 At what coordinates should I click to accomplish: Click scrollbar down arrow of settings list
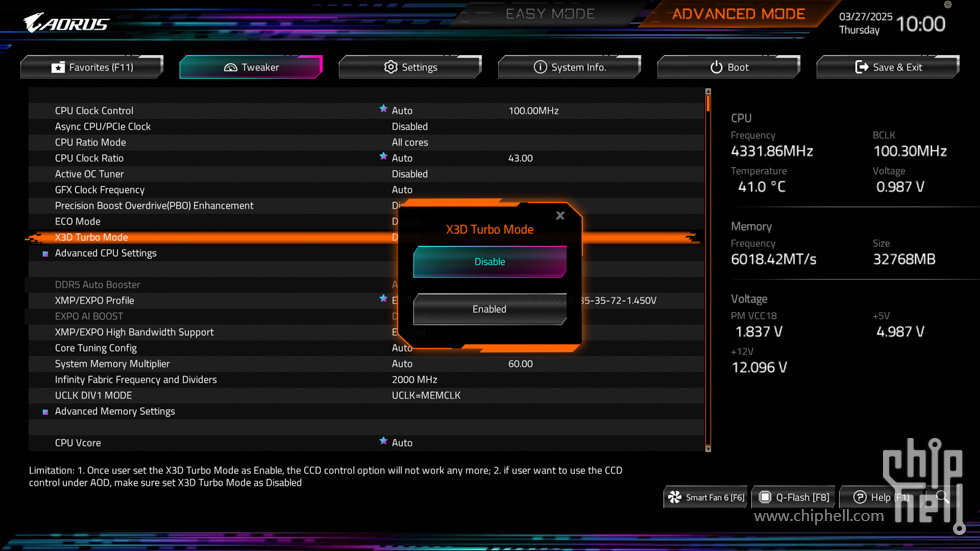tap(708, 449)
